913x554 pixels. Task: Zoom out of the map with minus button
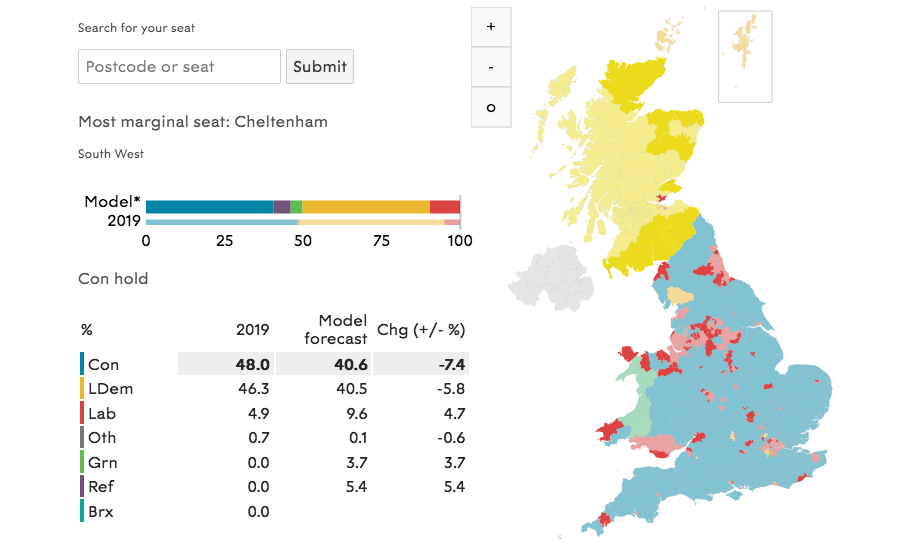pyautogui.click(x=491, y=67)
